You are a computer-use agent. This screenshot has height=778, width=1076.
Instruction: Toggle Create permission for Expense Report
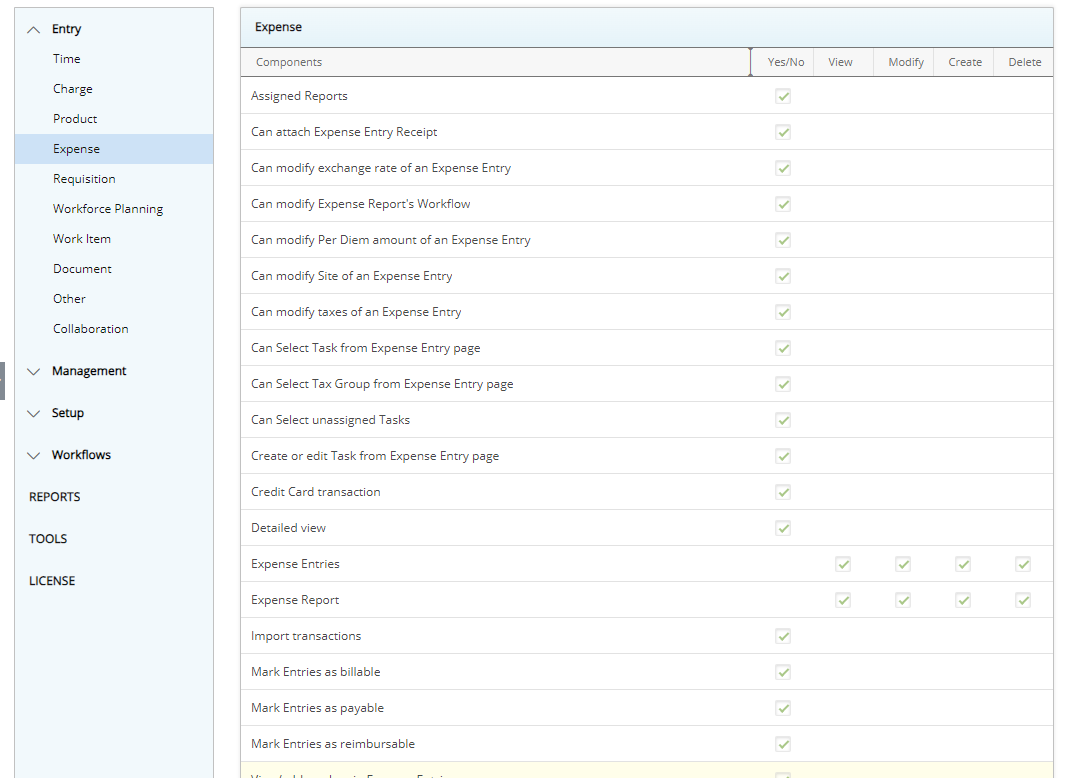point(963,600)
